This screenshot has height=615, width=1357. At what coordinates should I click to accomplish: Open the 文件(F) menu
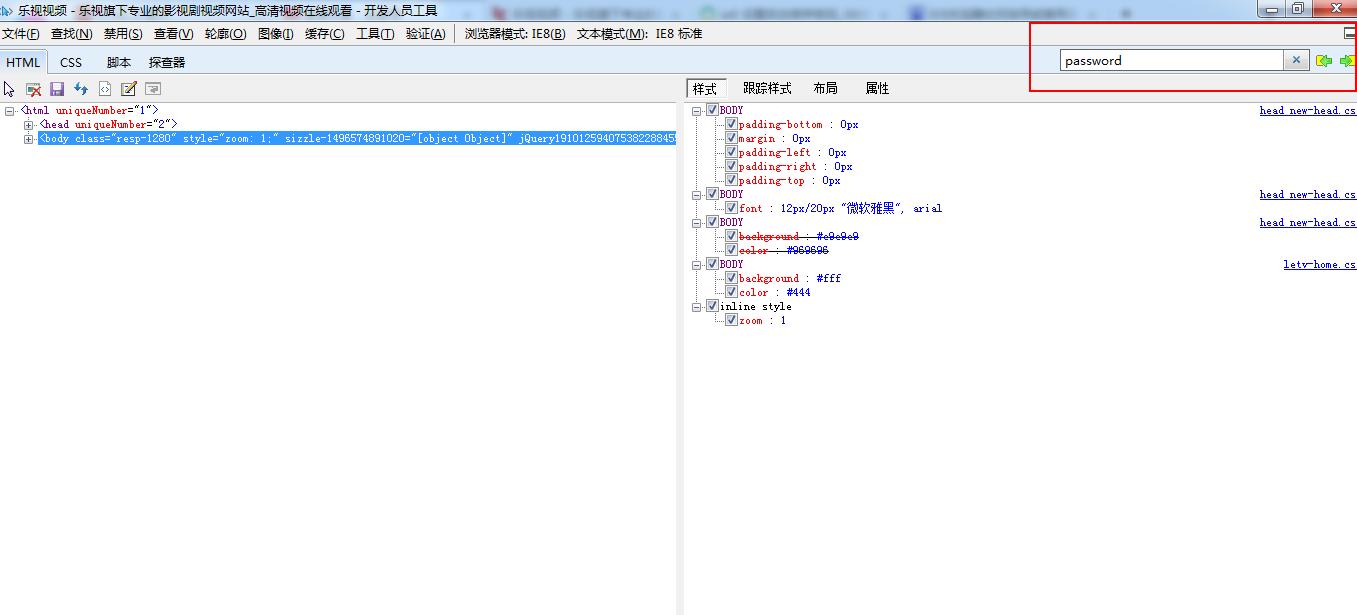coord(21,34)
